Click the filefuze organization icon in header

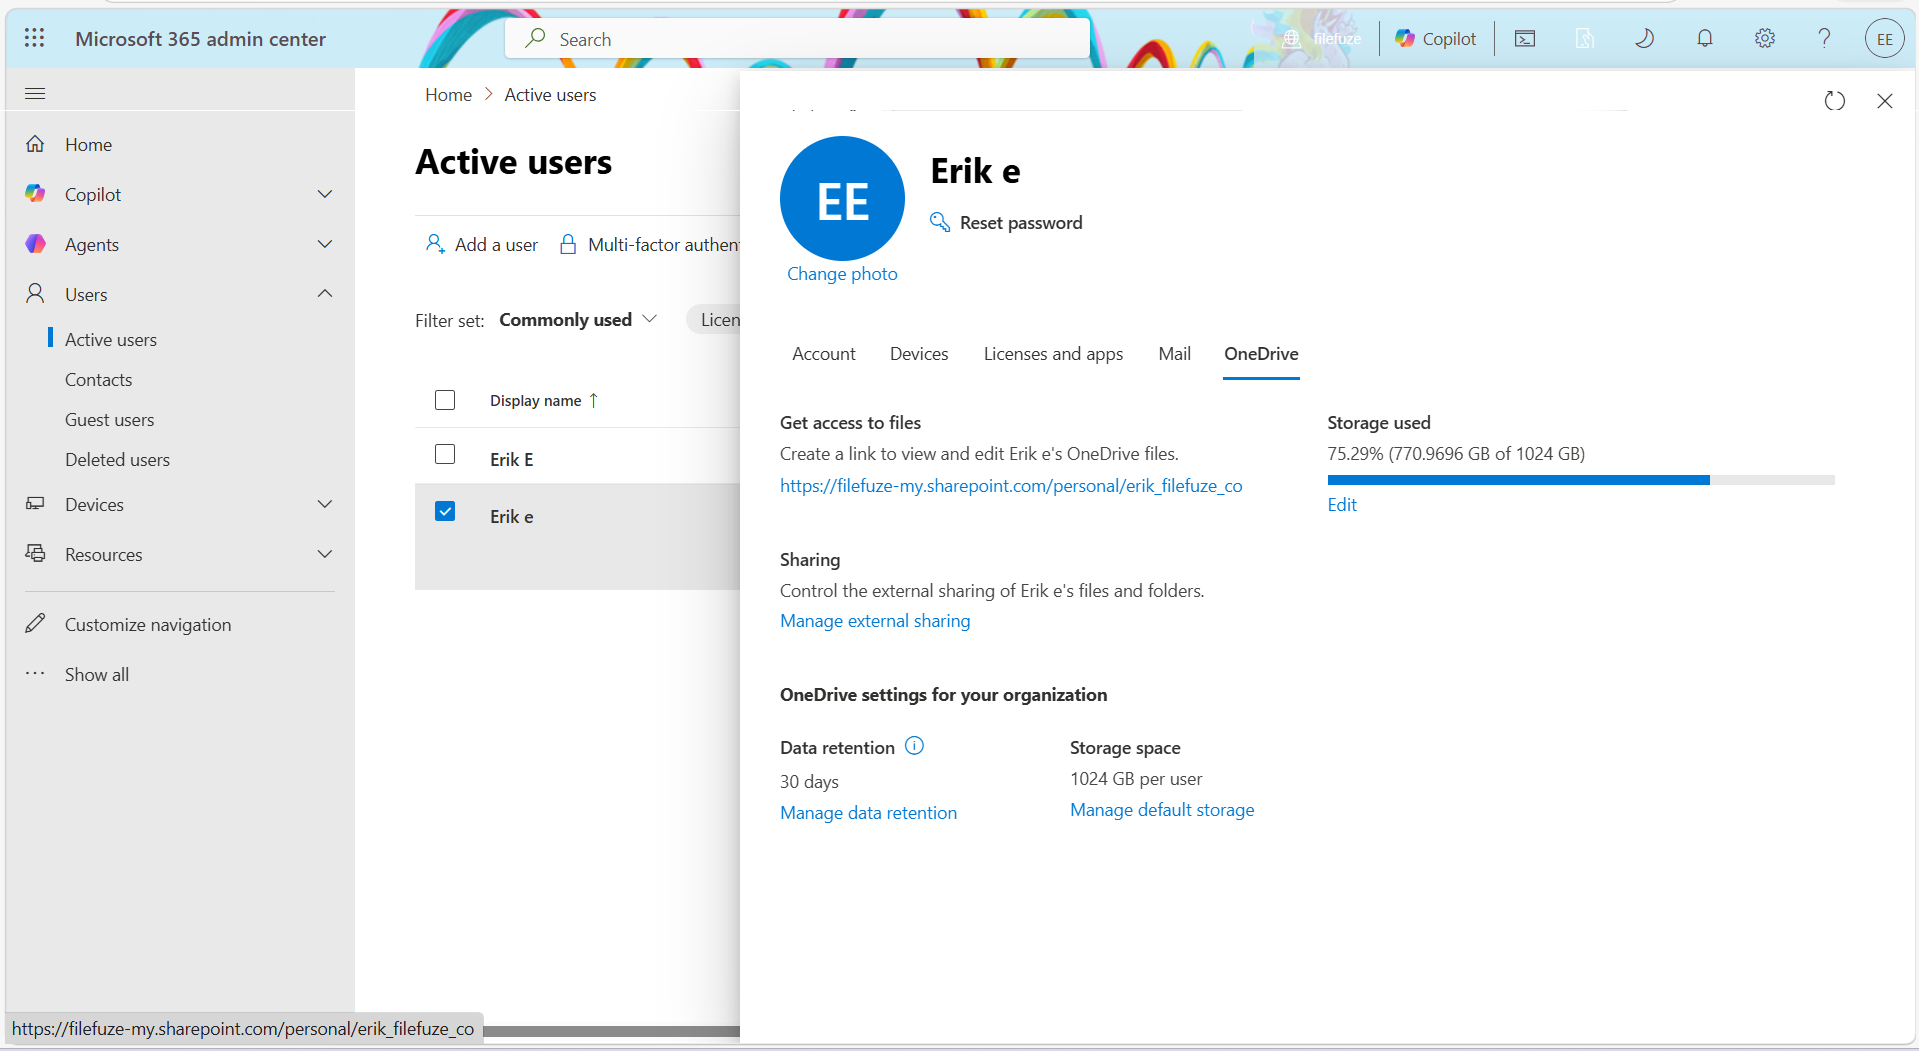(x=1292, y=39)
